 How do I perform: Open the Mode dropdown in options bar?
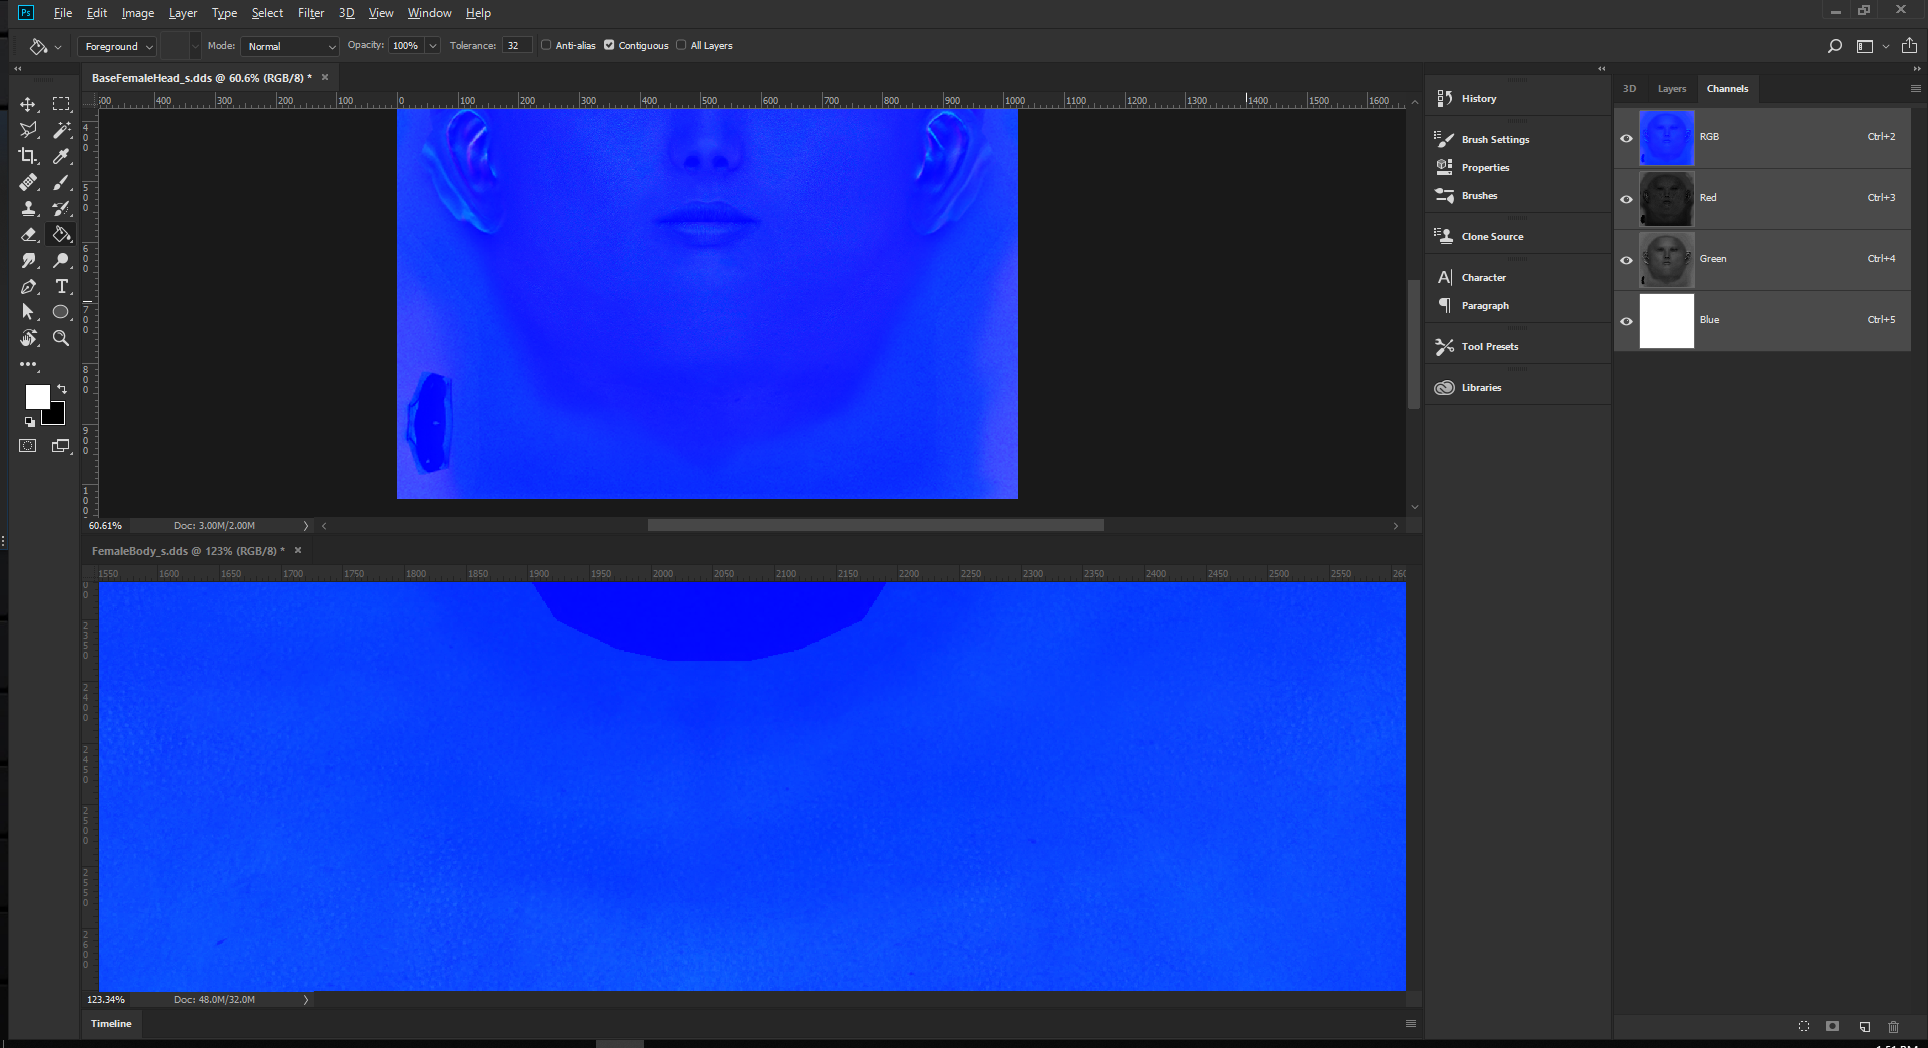(289, 46)
